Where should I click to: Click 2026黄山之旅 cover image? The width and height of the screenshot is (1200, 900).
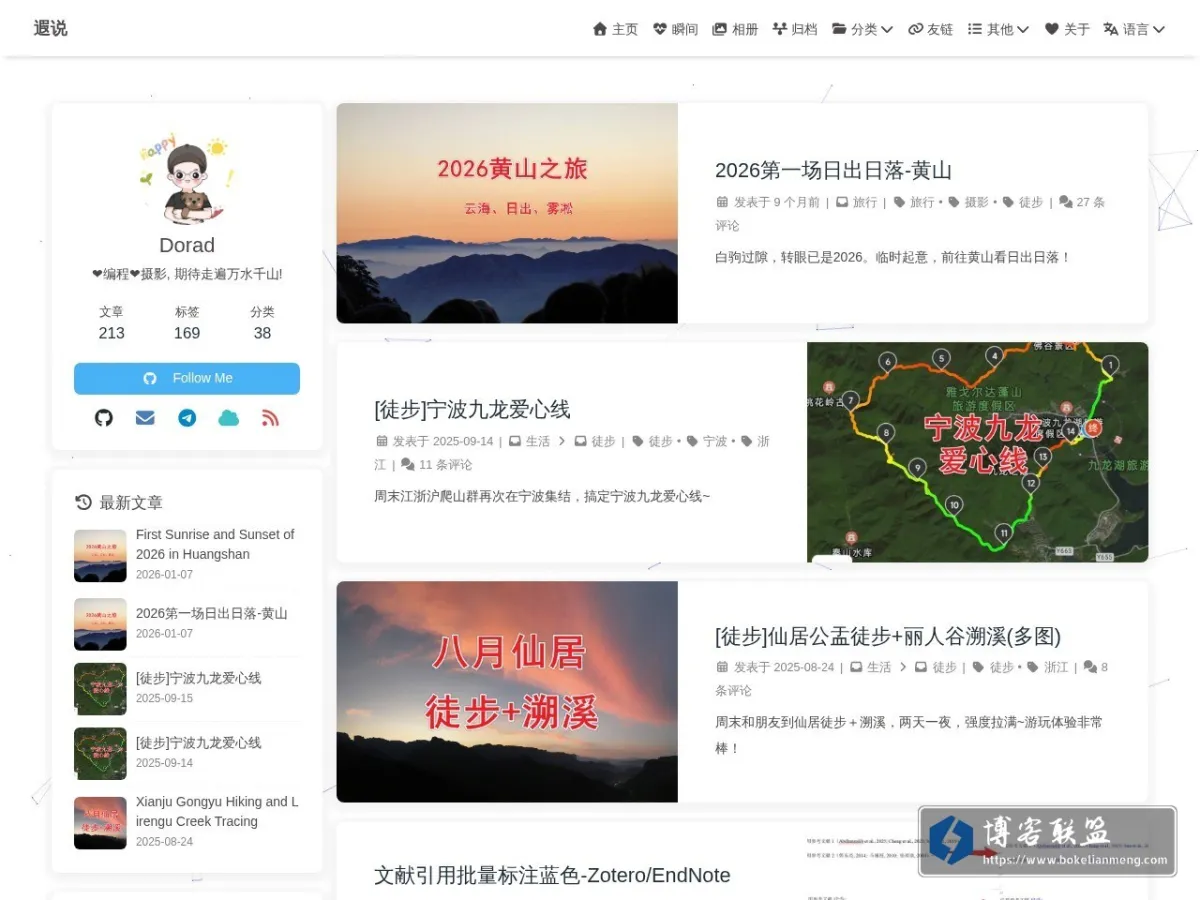point(507,213)
